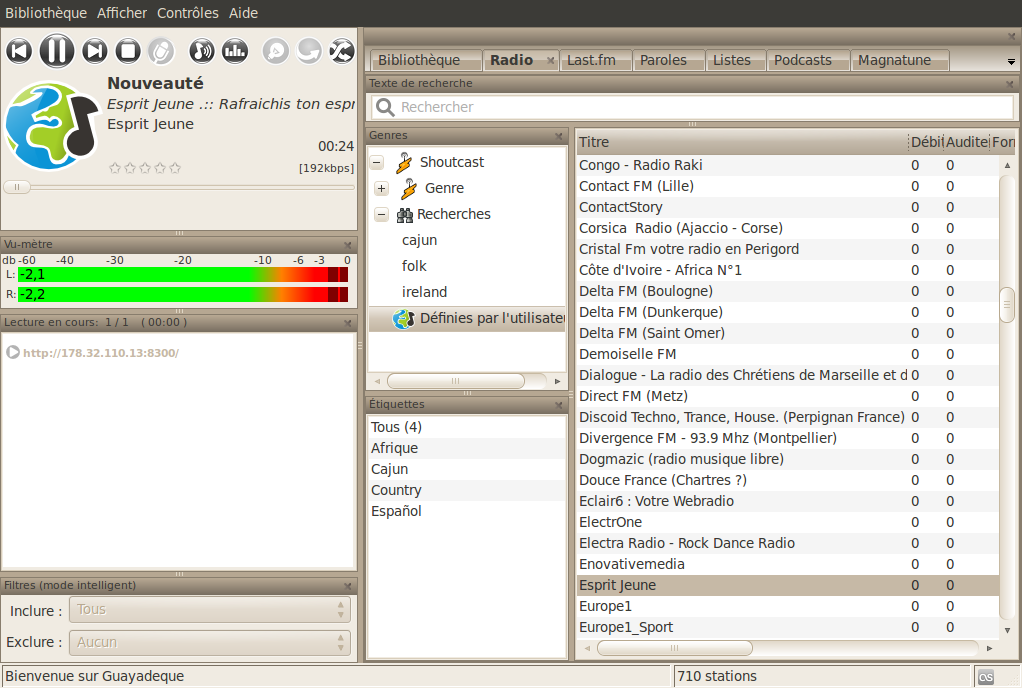Toggle smart play mode lightbulb button
The width and height of the screenshot is (1022, 688).
[276, 51]
